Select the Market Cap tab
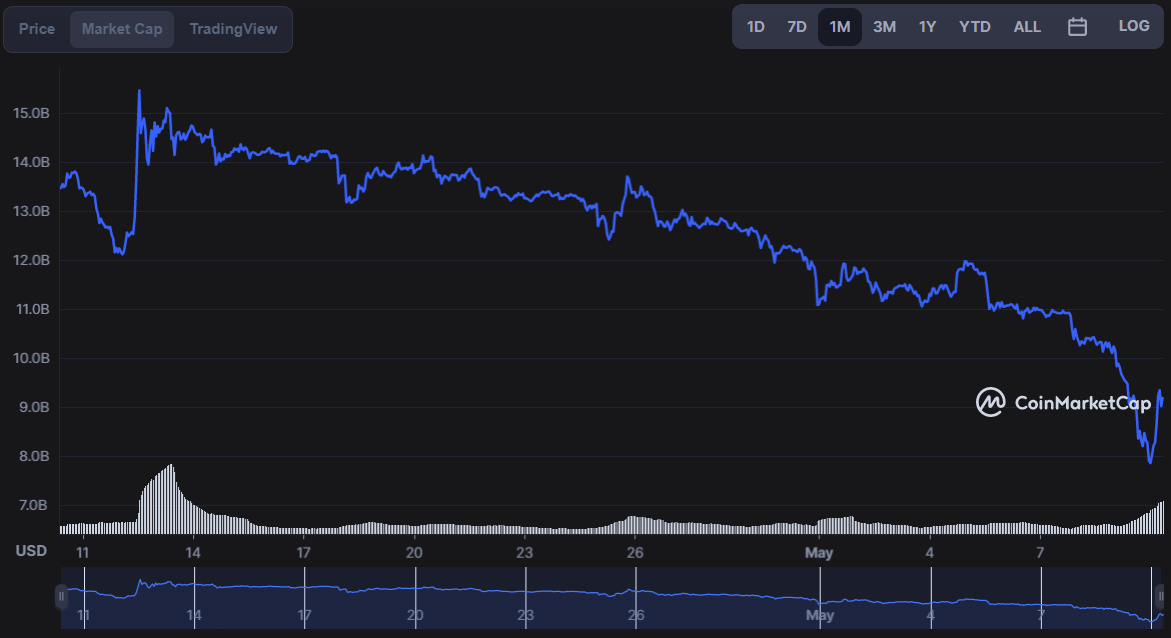The image size is (1171, 638). click(x=122, y=29)
